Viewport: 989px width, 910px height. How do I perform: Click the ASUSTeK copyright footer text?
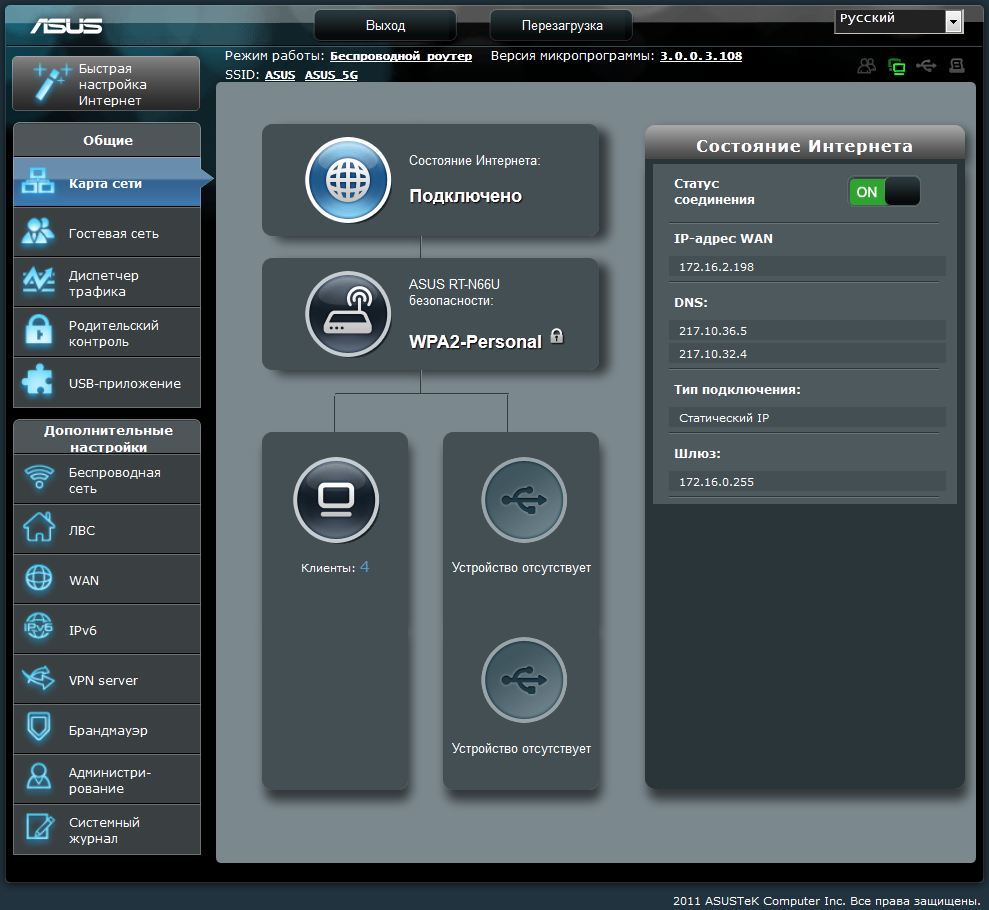[826, 901]
